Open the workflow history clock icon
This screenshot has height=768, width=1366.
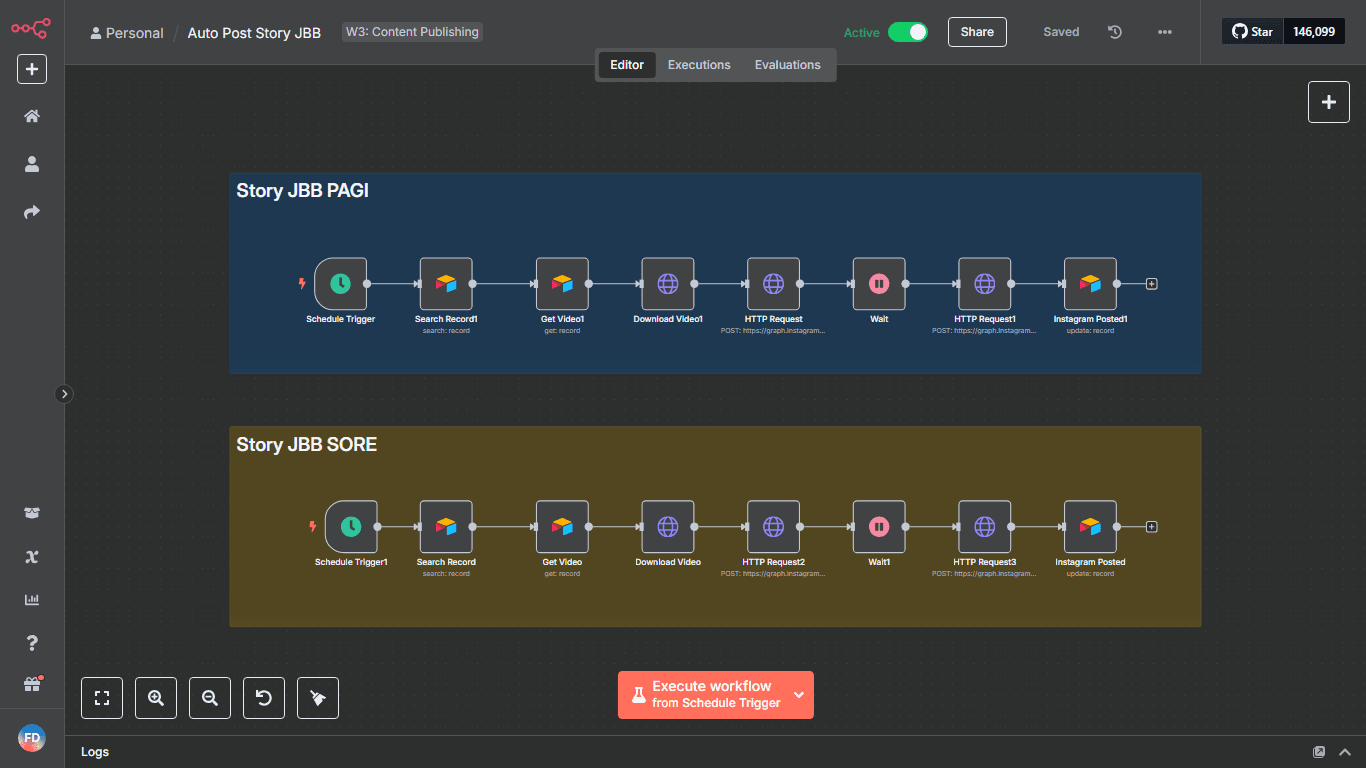click(x=1115, y=32)
